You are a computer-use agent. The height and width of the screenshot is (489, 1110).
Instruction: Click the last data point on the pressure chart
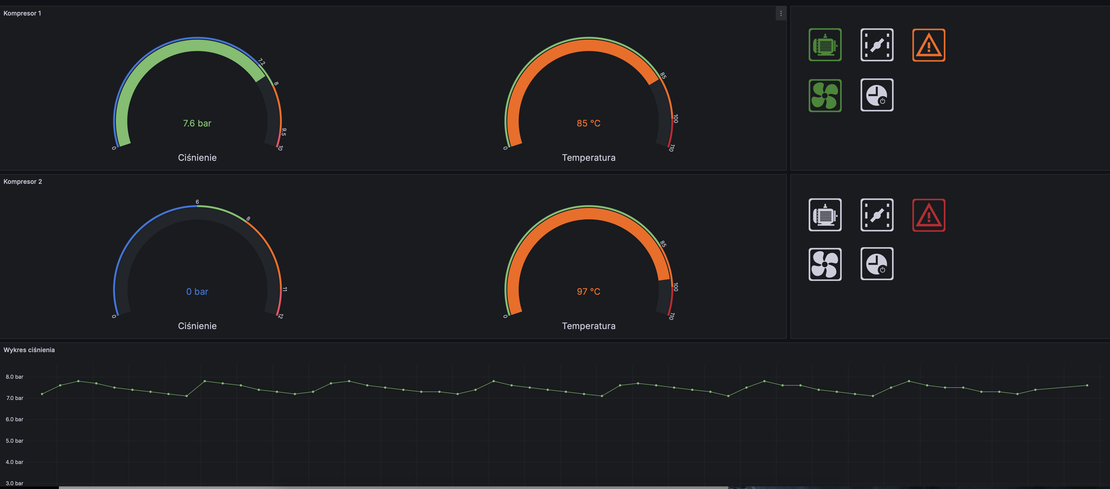pyautogui.click(x=1087, y=385)
